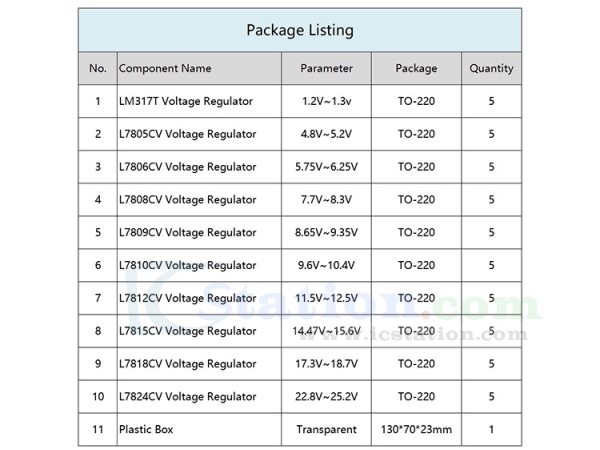The height and width of the screenshot is (450, 600).
Task: Select the Component Name column header
Action: tap(165, 68)
